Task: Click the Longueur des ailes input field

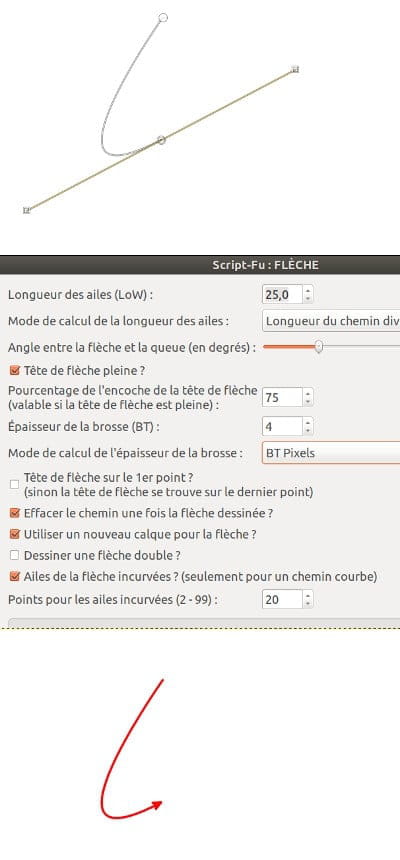Action: [x=283, y=295]
